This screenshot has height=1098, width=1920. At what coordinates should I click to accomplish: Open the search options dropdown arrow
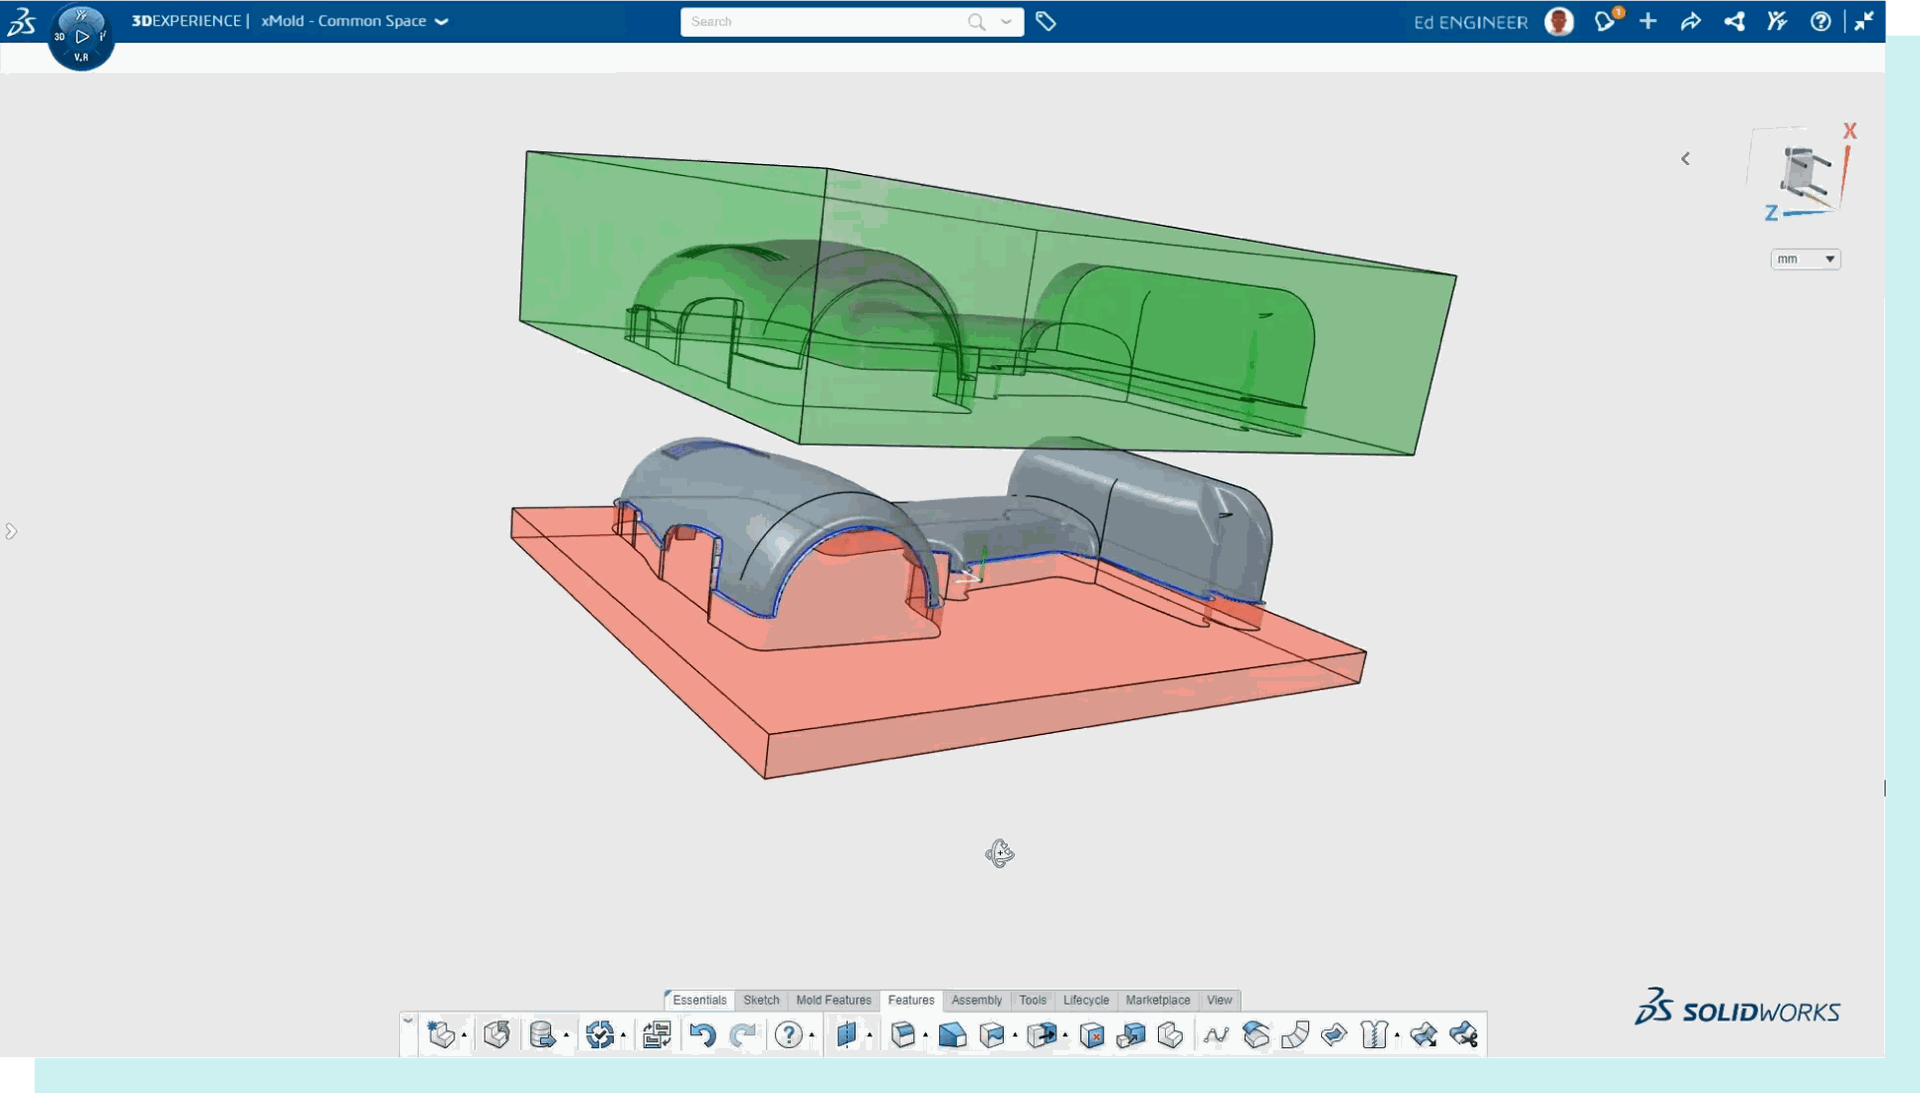point(1006,21)
